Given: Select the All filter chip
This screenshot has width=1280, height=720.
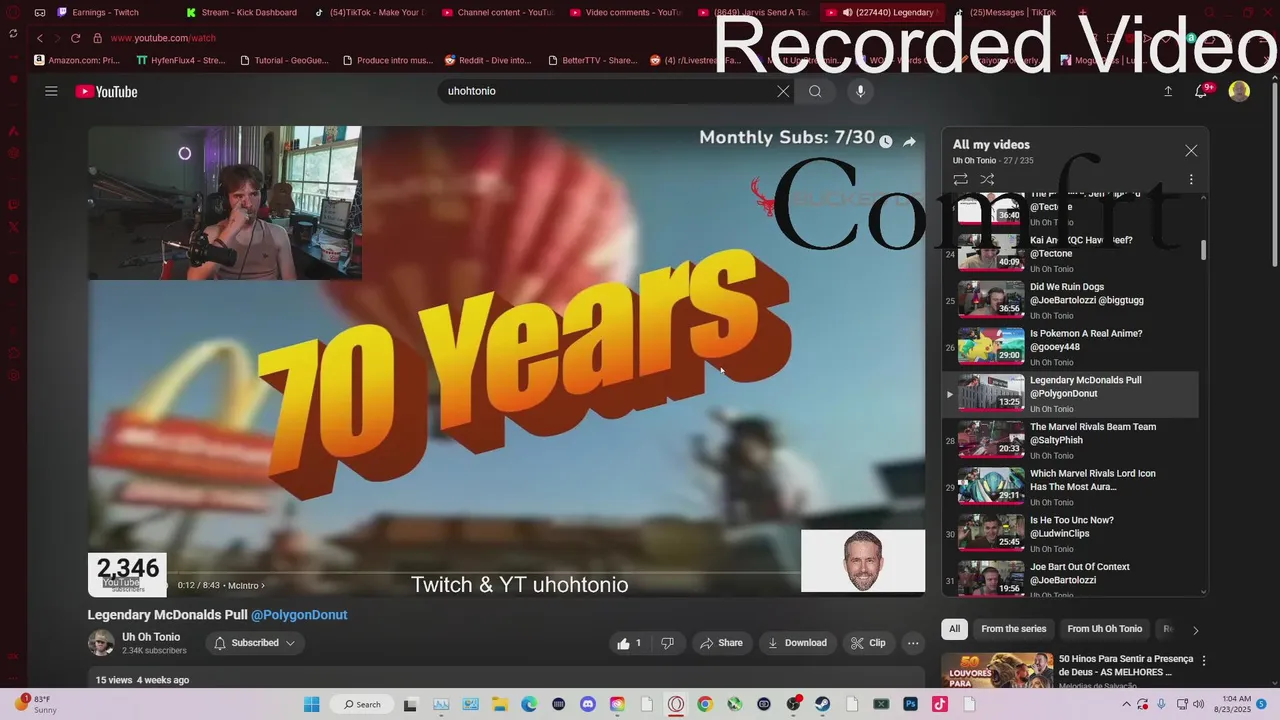Looking at the screenshot, I should point(955,629).
